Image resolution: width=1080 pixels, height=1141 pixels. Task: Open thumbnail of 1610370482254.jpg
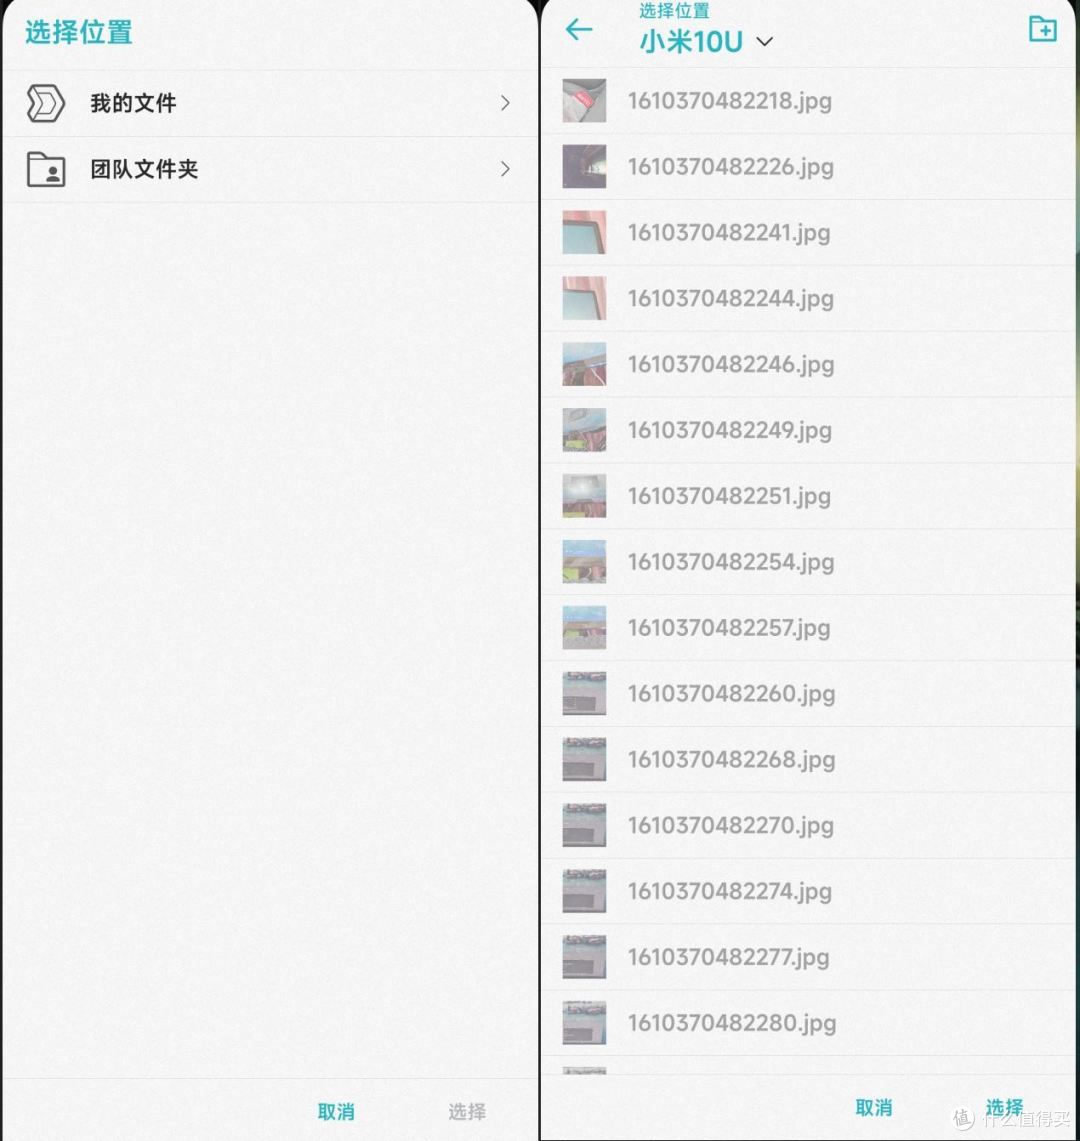584,562
